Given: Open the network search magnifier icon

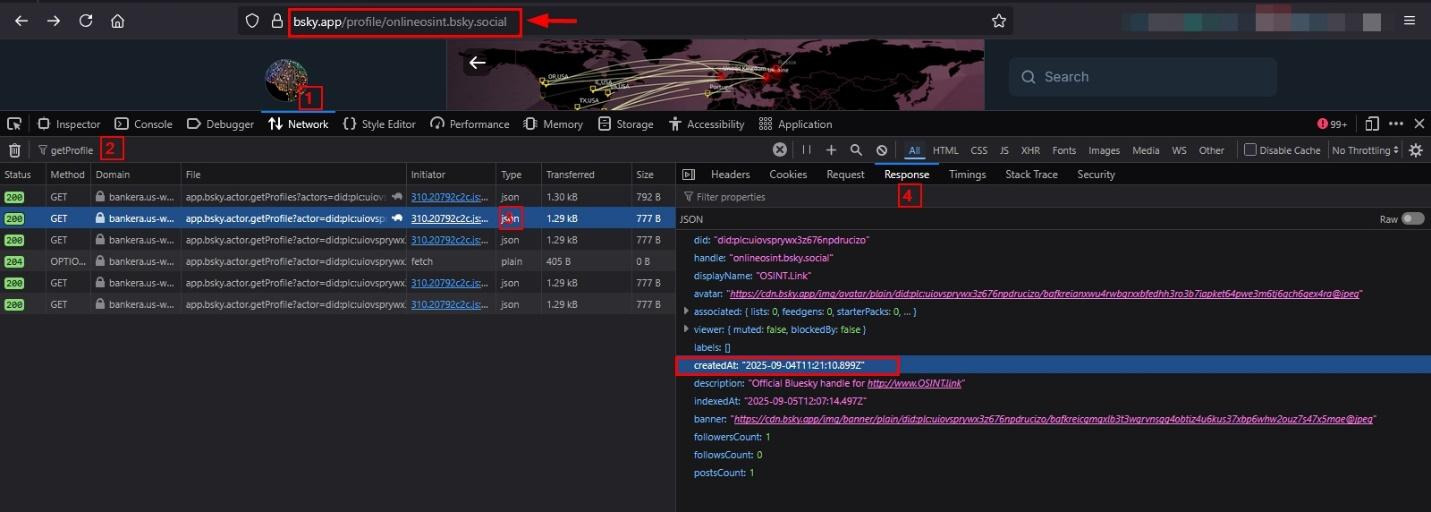Looking at the screenshot, I should 856,150.
